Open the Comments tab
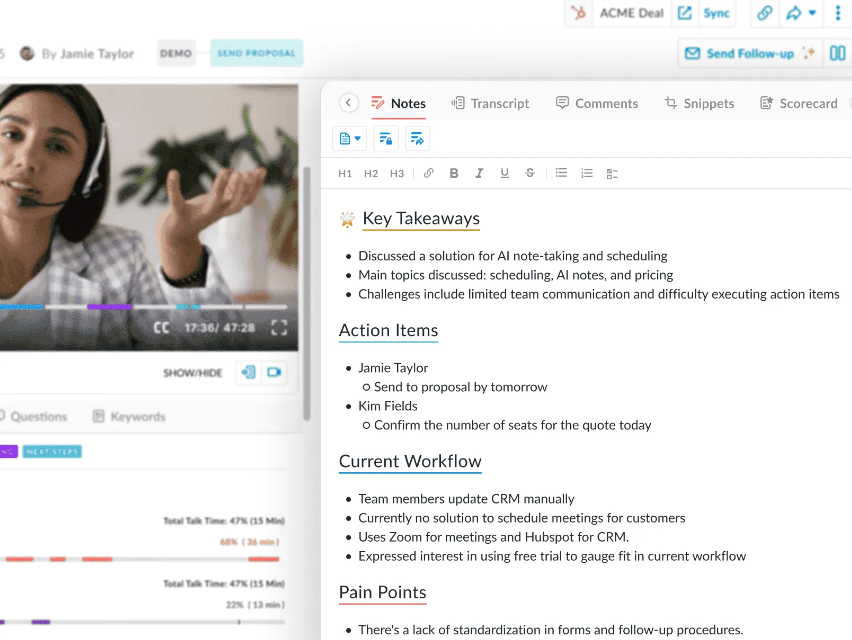Image resolution: width=852 pixels, height=640 pixels. (x=597, y=103)
